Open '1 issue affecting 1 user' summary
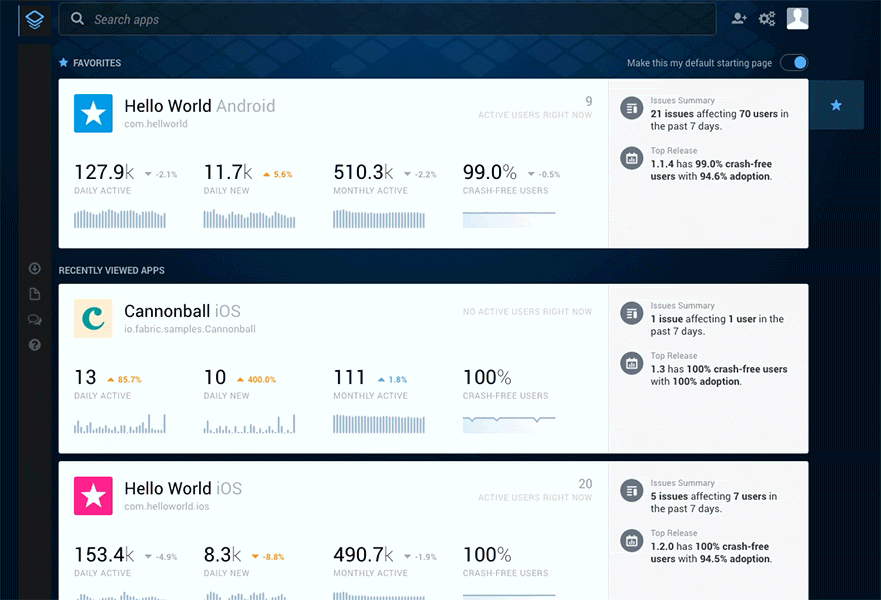 tap(717, 325)
